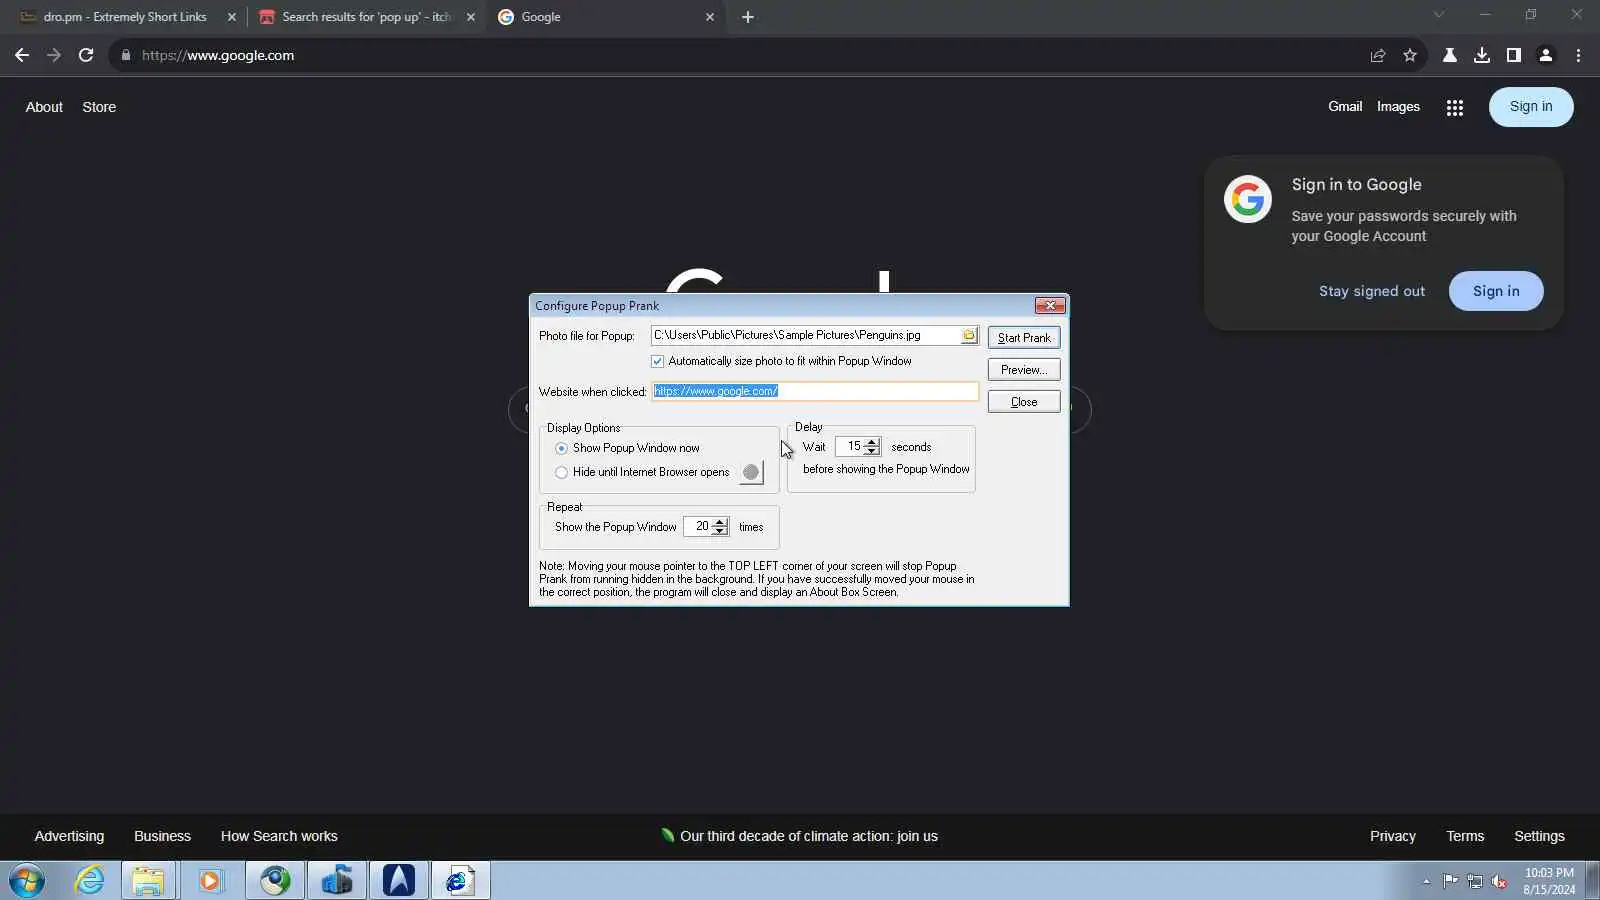
Task: Increase the Wait seconds value
Action: pos(872,442)
